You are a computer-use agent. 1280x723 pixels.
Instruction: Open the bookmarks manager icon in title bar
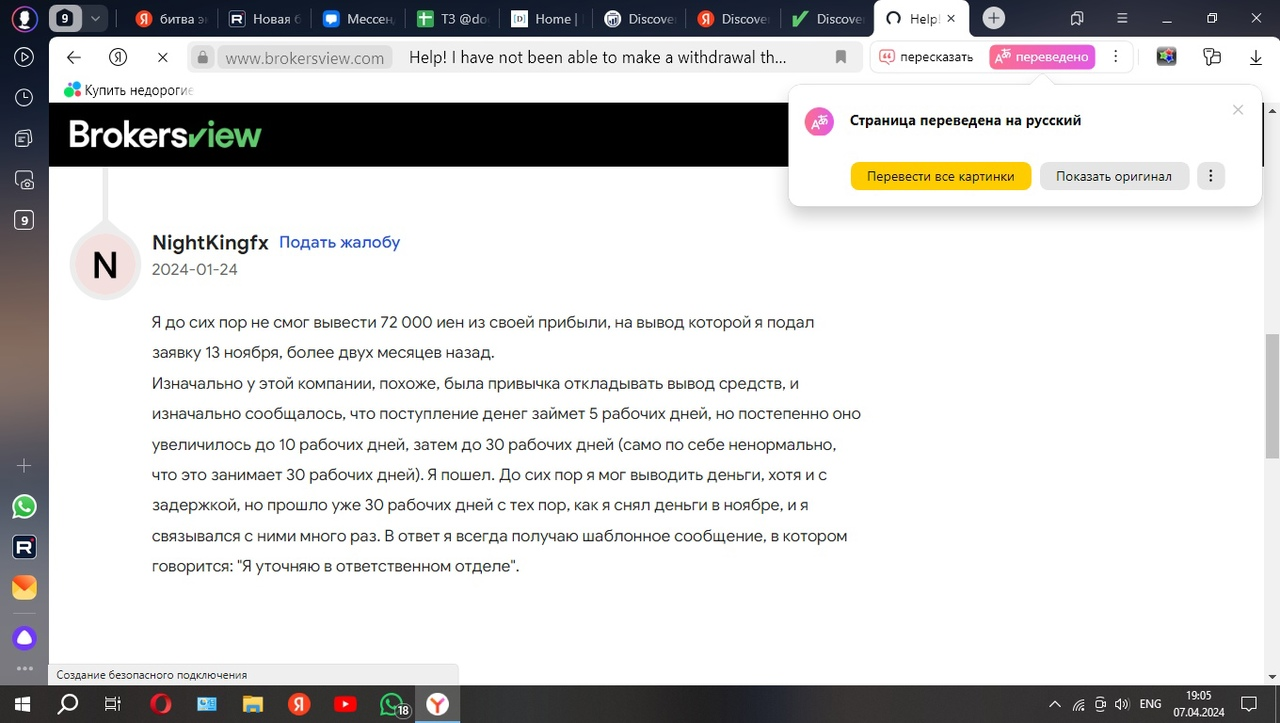point(1077,18)
